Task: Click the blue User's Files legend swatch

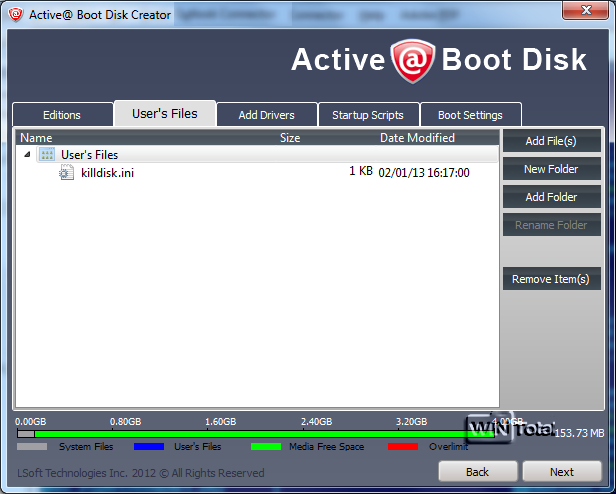Action: click(x=149, y=446)
